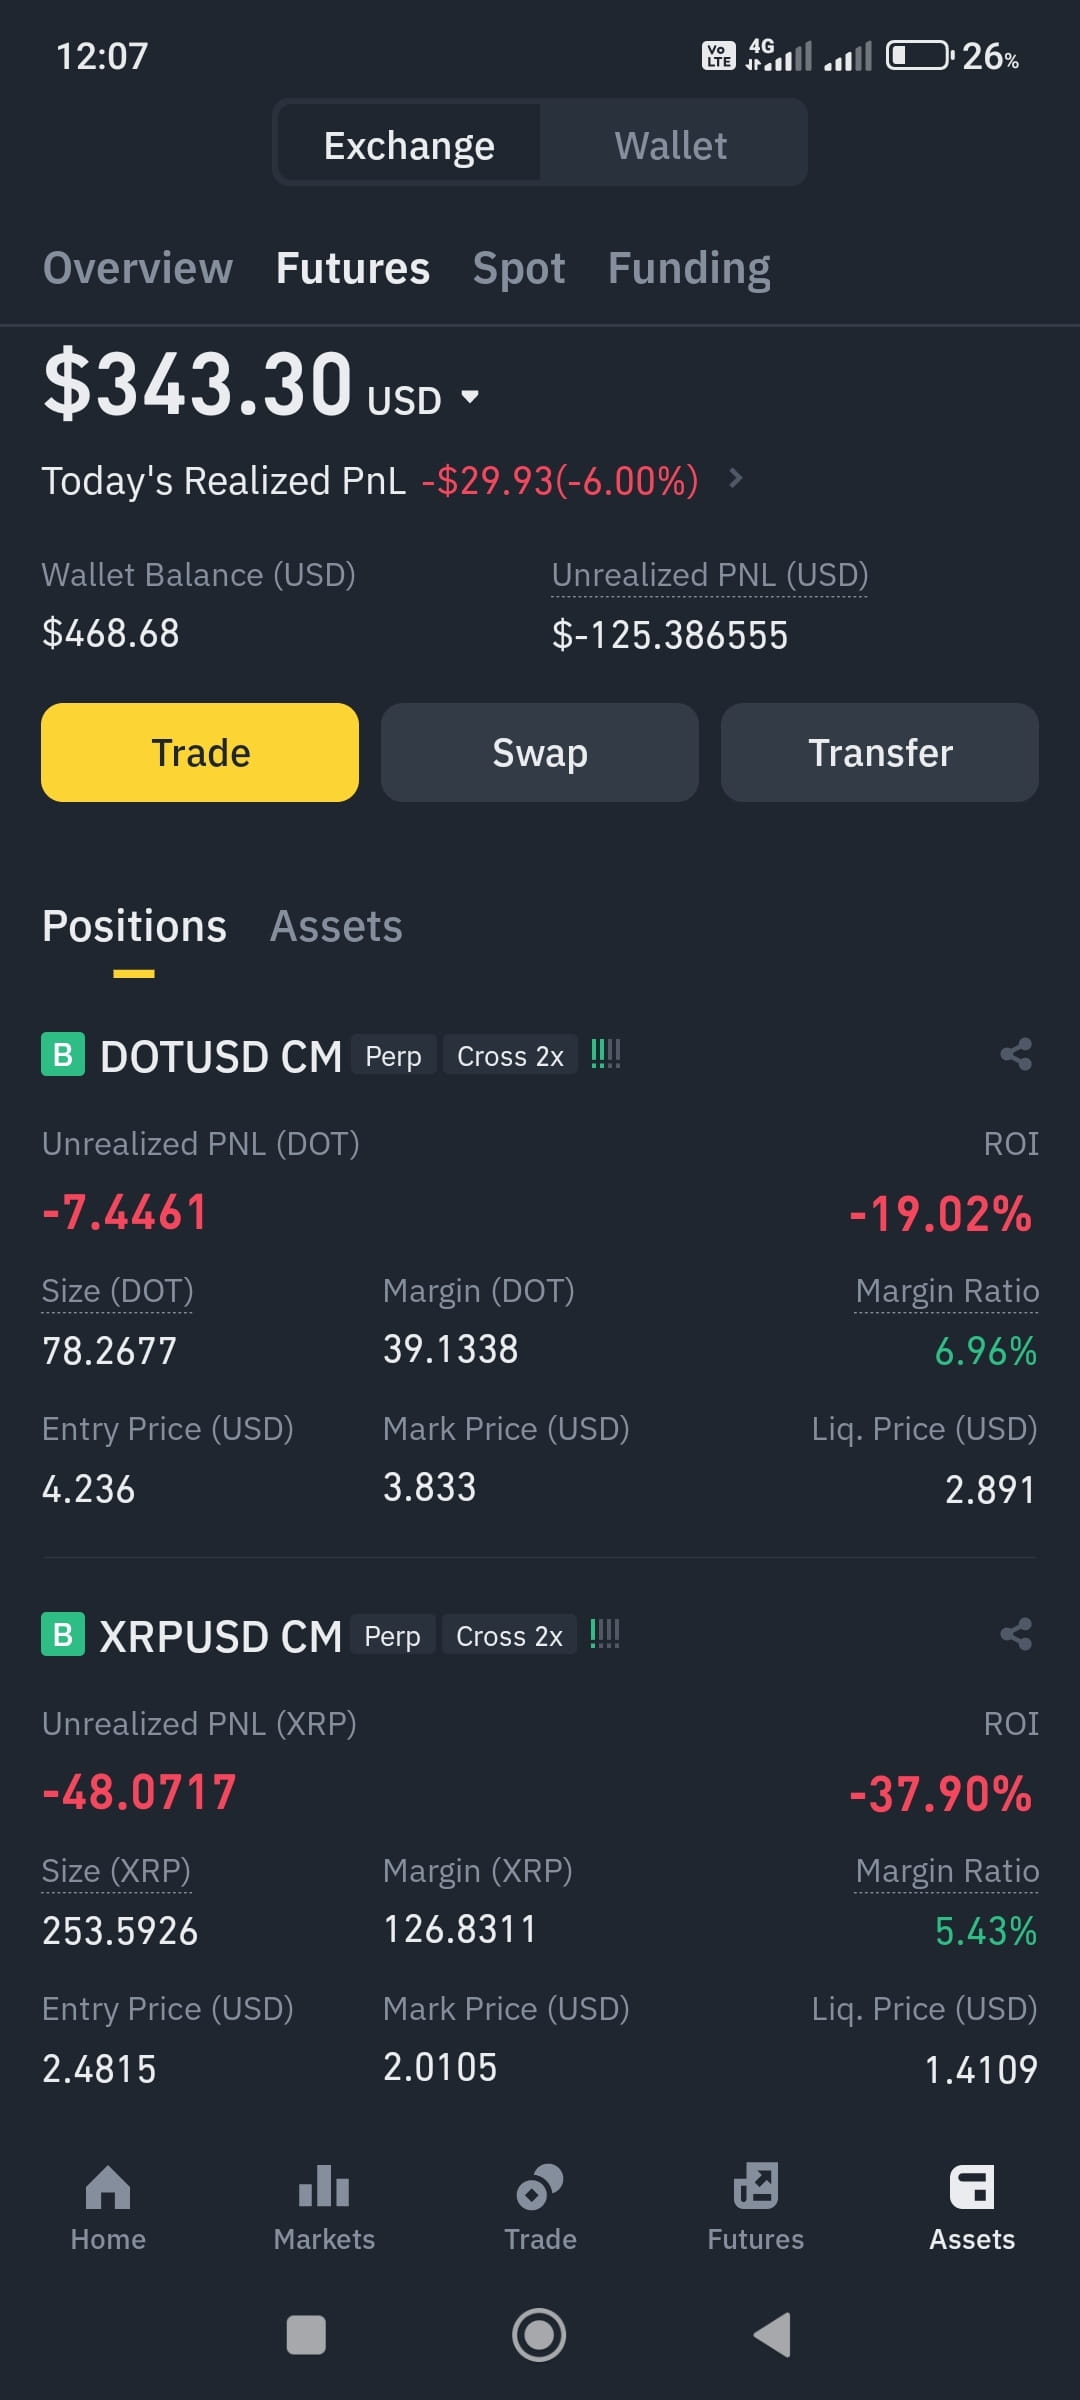Switch to the Wallet toggle
Viewport: 1080px width, 2400px height.
[x=671, y=145]
